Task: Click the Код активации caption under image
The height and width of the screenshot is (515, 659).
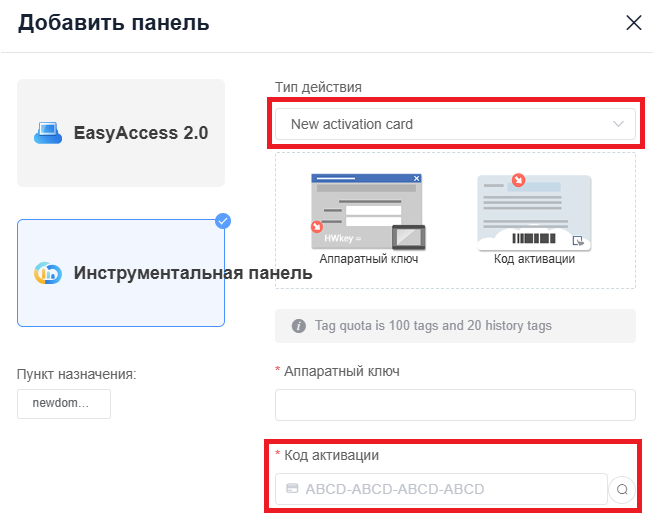Action: pyautogui.click(x=534, y=259)
